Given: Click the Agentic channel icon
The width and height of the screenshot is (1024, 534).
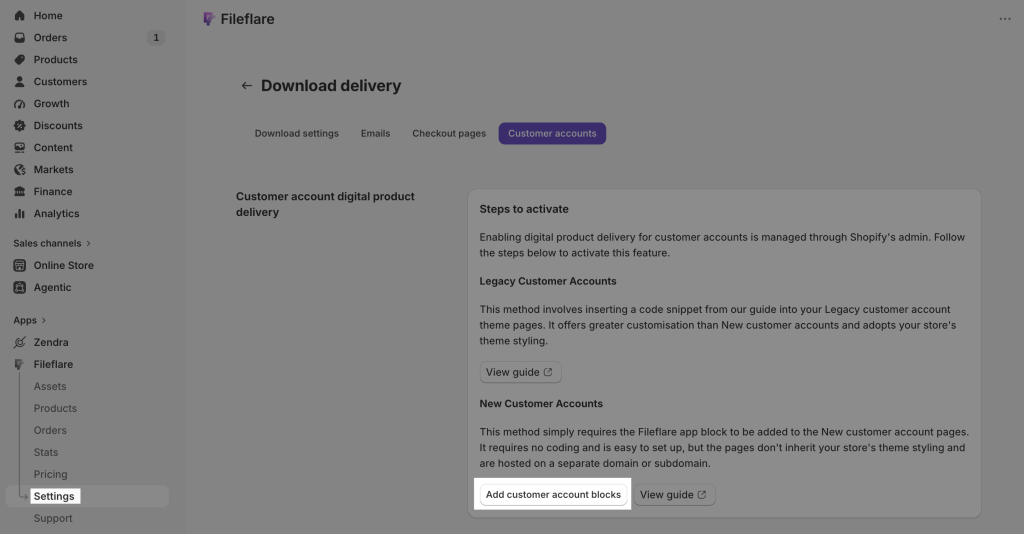Looking at the screenshot, I should click(x=20, y=287).
